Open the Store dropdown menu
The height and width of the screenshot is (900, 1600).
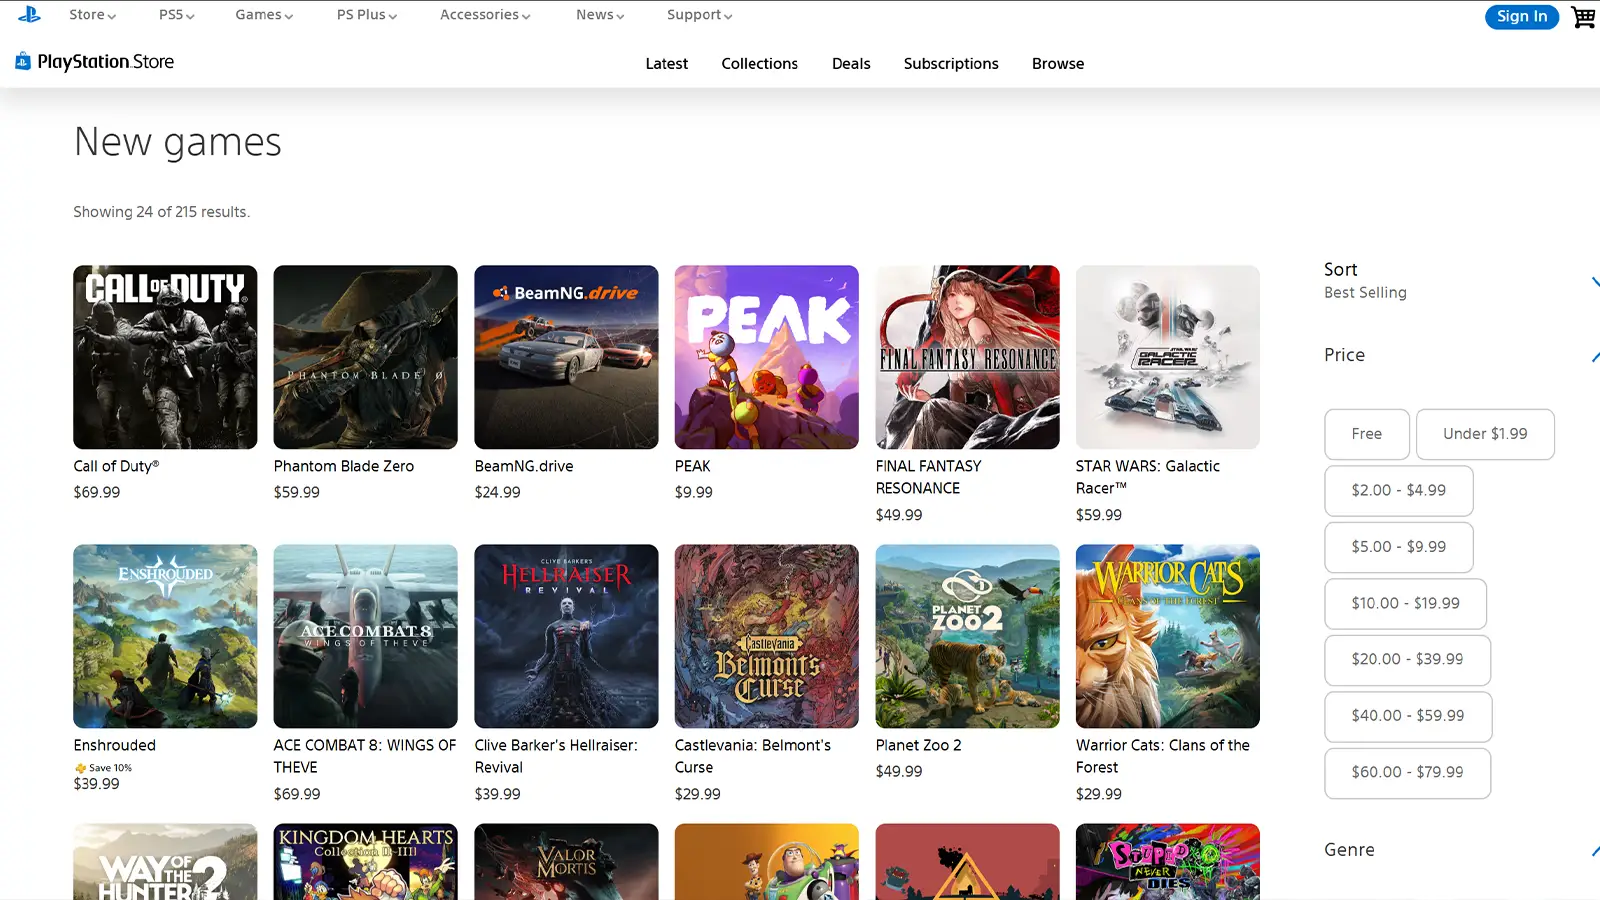coord(92,15)
